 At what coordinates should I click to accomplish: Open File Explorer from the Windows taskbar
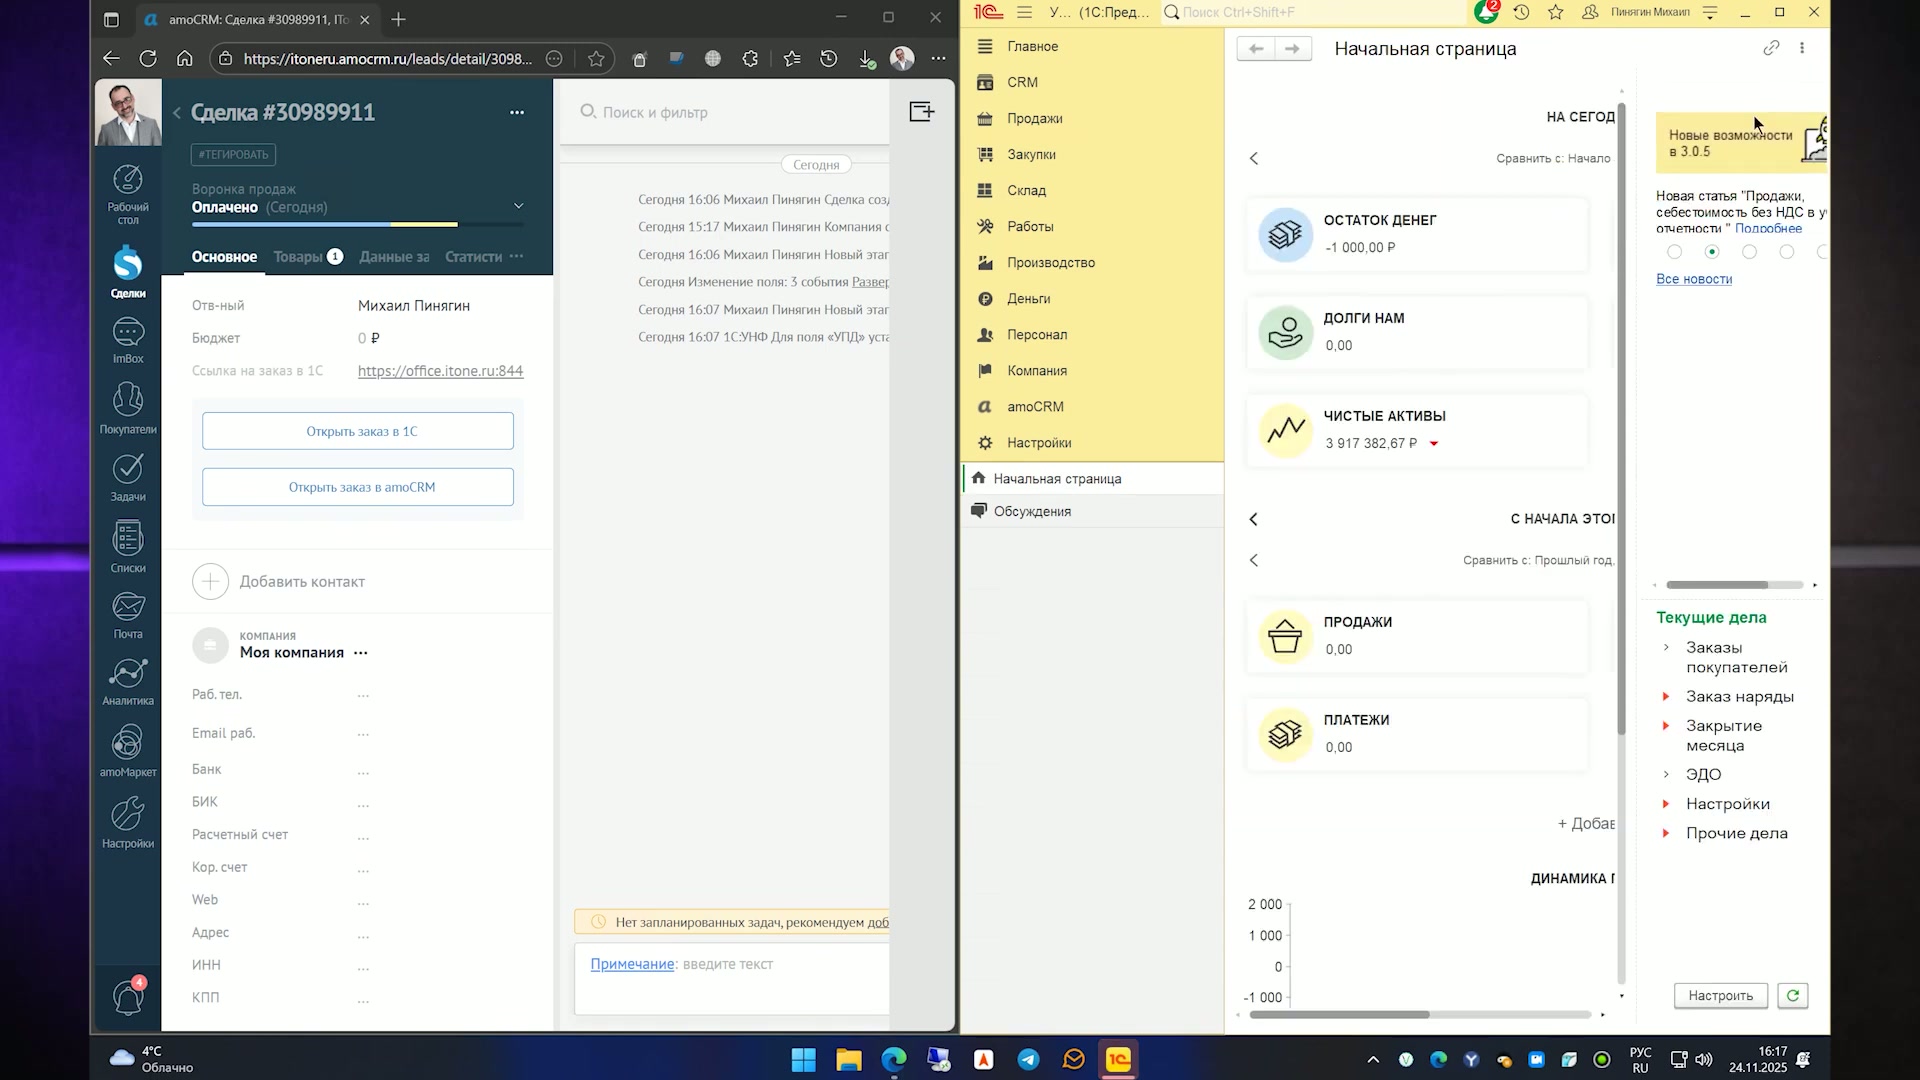(x=848, y=1059)
